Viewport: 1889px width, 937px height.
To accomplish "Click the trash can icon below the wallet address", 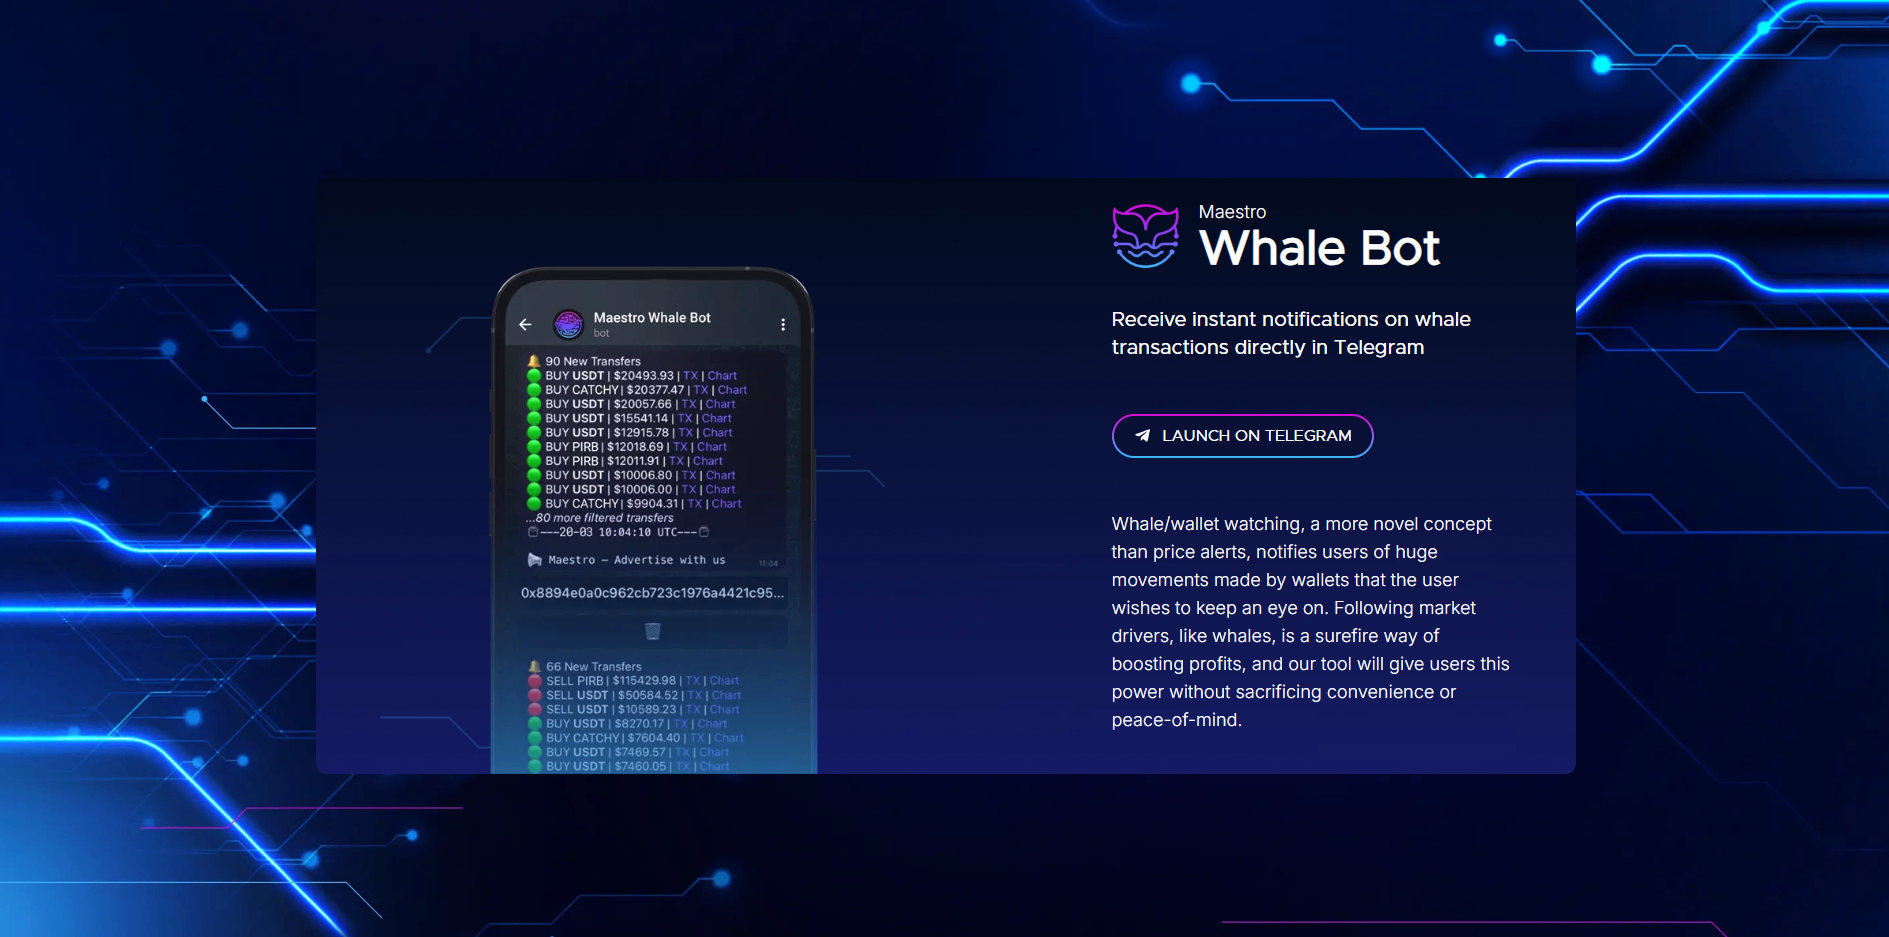I will [x=651, y=630].
